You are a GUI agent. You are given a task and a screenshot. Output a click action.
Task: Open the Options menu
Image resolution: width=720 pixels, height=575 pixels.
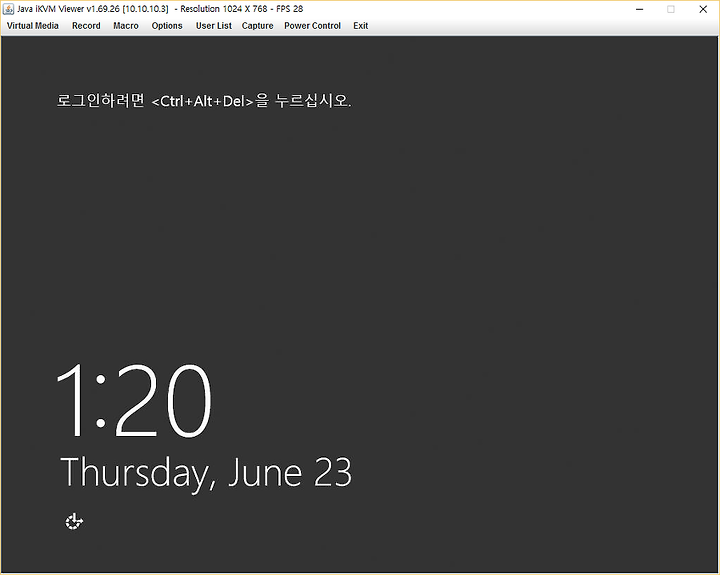167,26
